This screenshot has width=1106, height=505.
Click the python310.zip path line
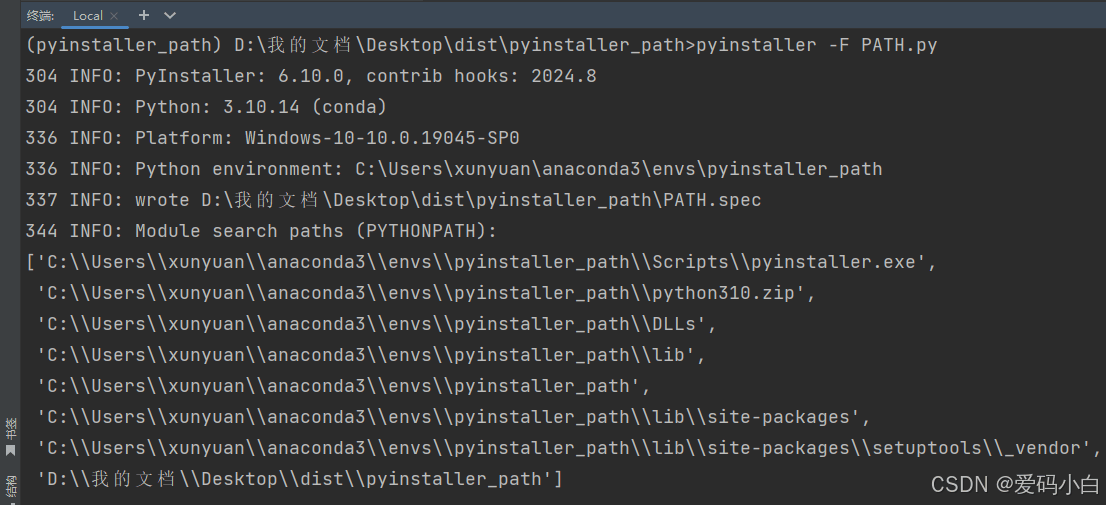(426, 293)
